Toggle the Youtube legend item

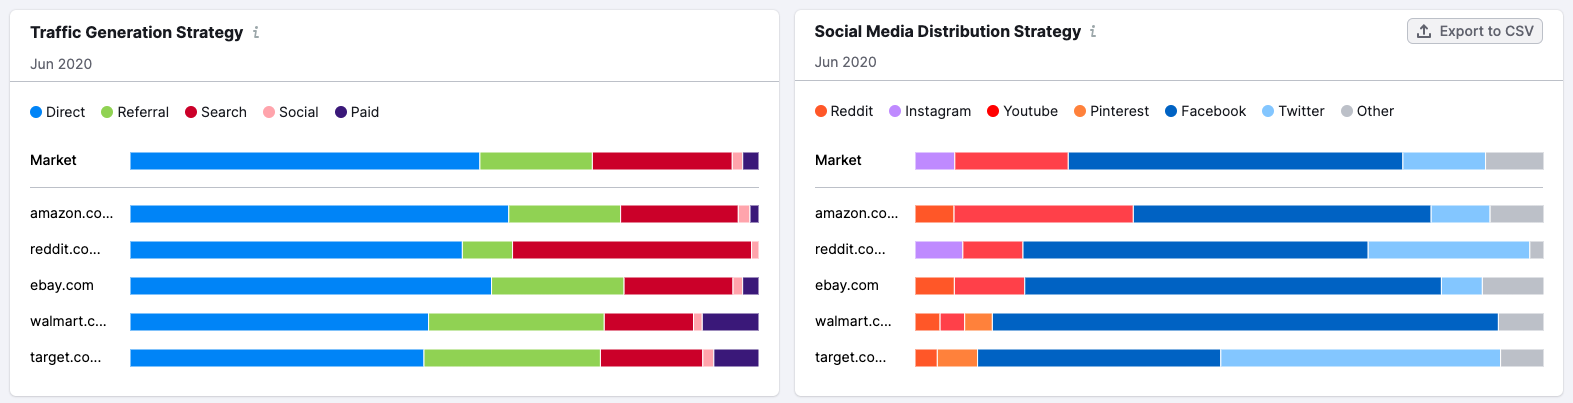pos(1022,111)
